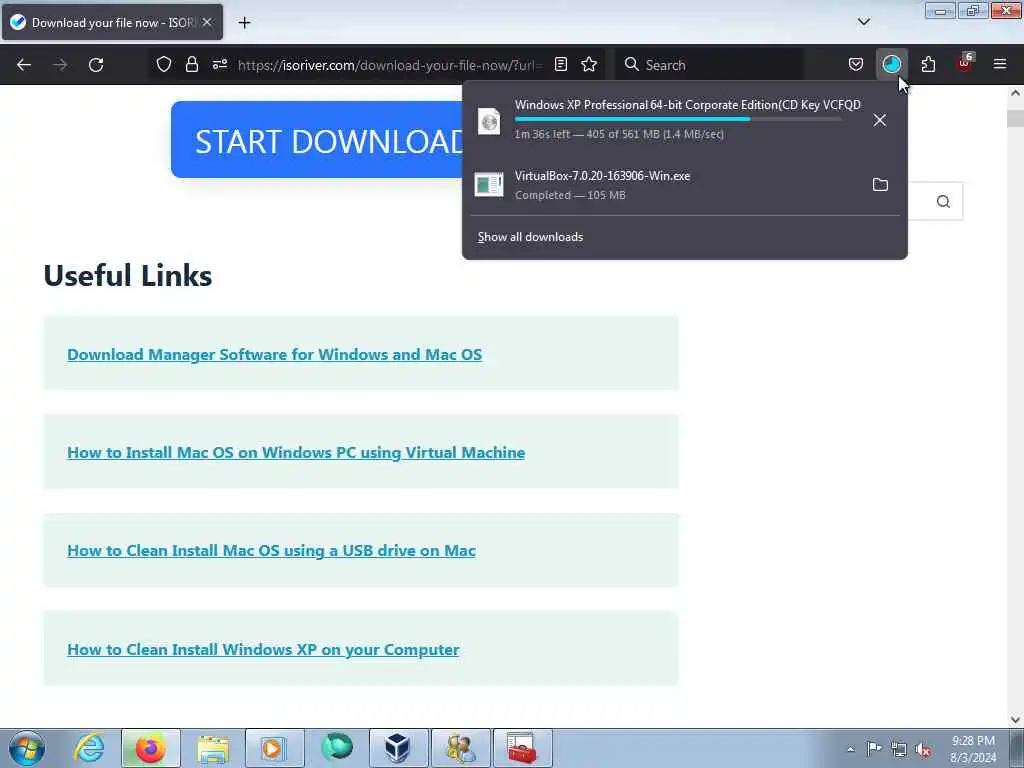Cancel the Windows XP download
Image resolution: width=1024 pixels, height=768 pixels.
coord(880,120)
